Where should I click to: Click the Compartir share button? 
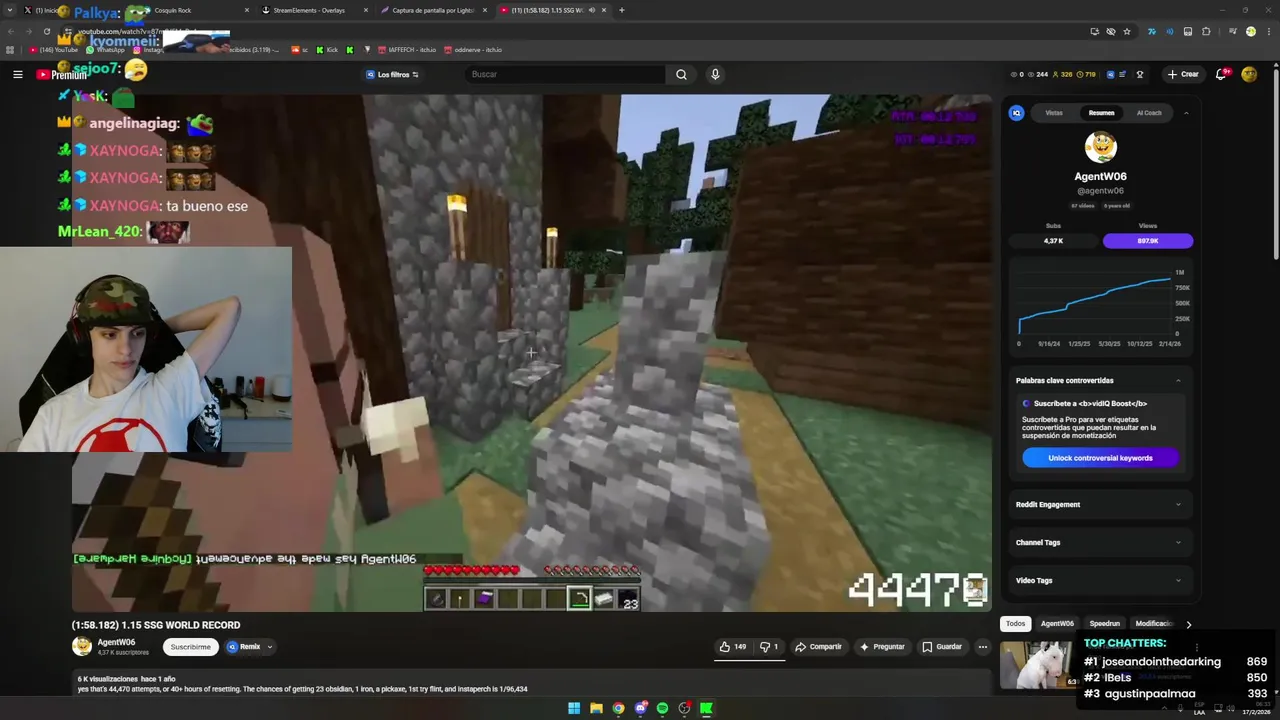tap(818, 647)
